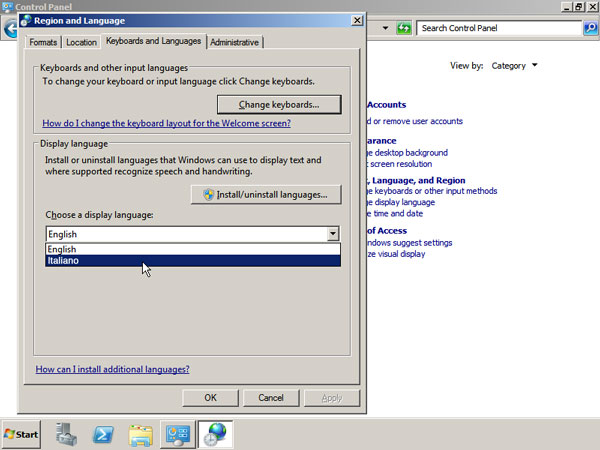600x450 pixels.
Task: Switch to the Location tab
Action: point(81,42)
